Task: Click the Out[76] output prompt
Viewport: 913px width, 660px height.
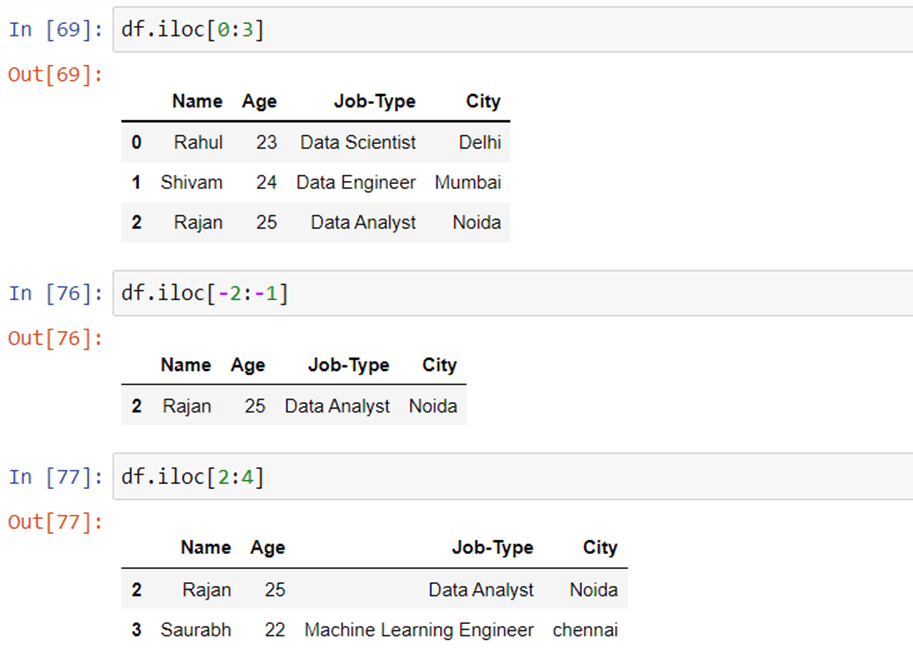Action: [55, 338]
